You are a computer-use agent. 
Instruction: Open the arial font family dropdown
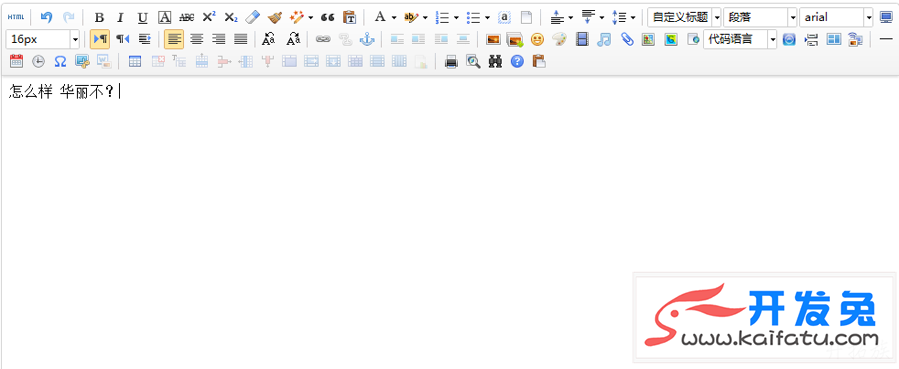(x=836, y=17)
